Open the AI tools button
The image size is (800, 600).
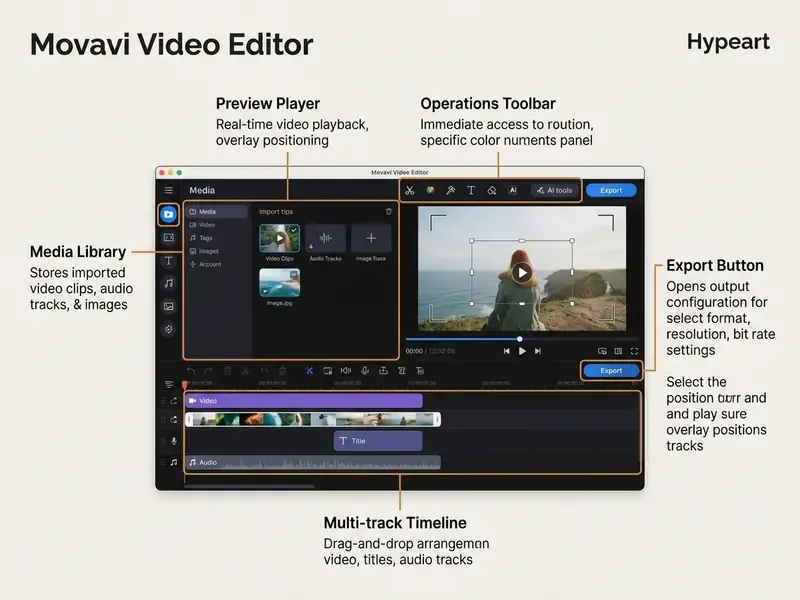click(x=555, y=190)
